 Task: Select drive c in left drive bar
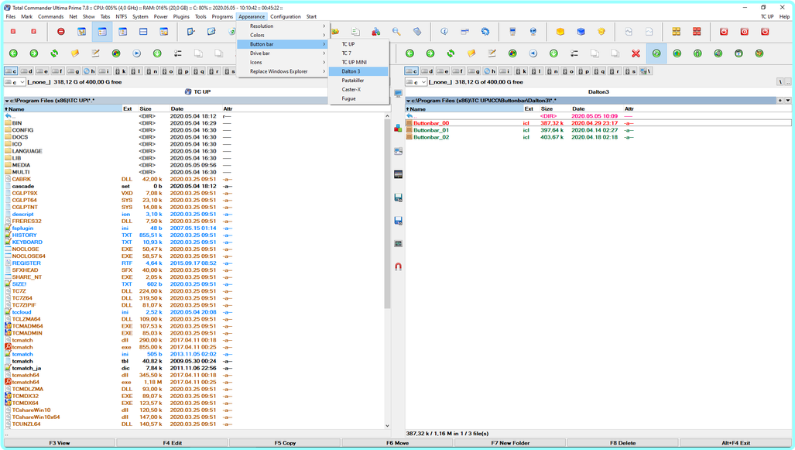click(x=11, y=71)
